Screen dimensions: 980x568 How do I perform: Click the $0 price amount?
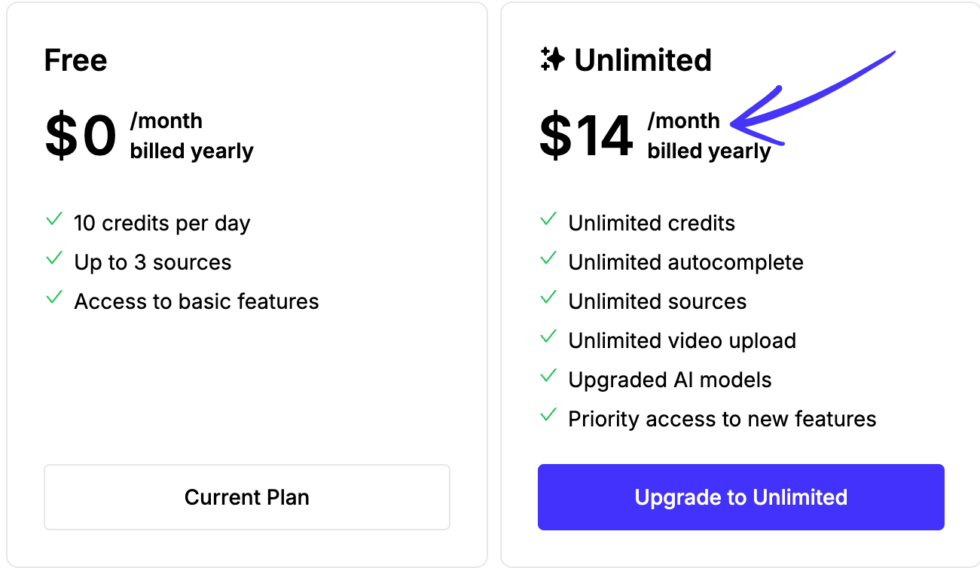click(x=80, y=136)
